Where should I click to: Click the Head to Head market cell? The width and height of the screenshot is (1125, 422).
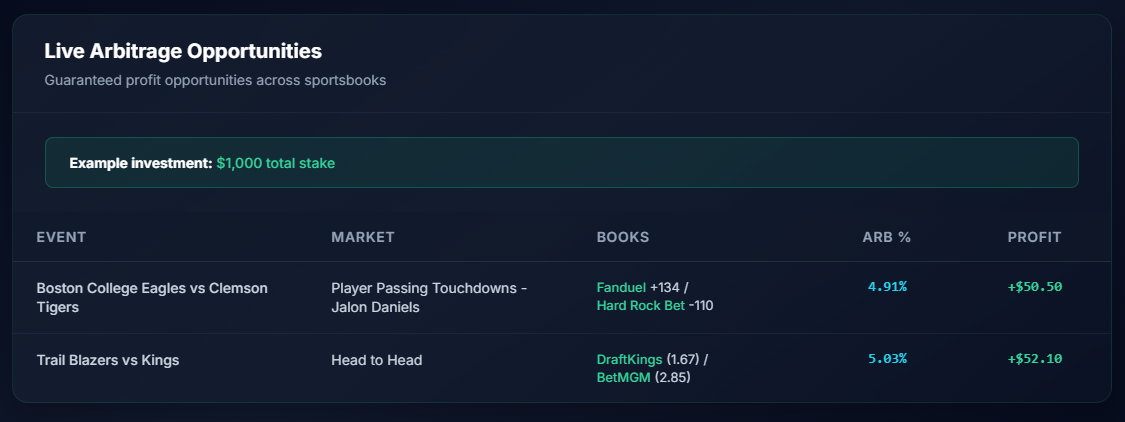(x=377, y=360)
